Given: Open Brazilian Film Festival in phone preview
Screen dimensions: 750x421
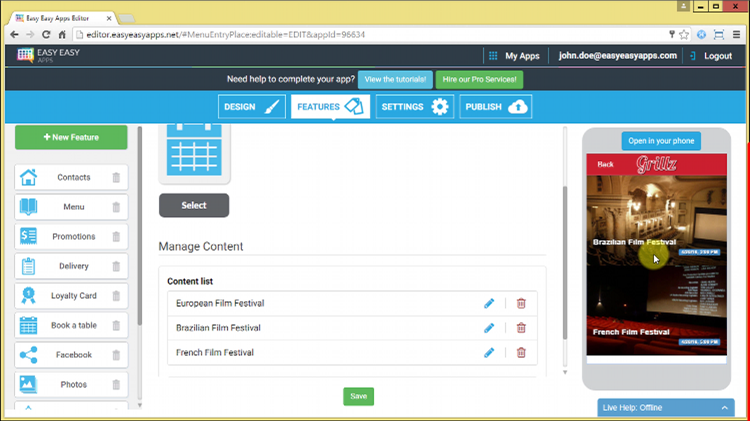Looking at the screenshot, I should [x=656, y=221].
